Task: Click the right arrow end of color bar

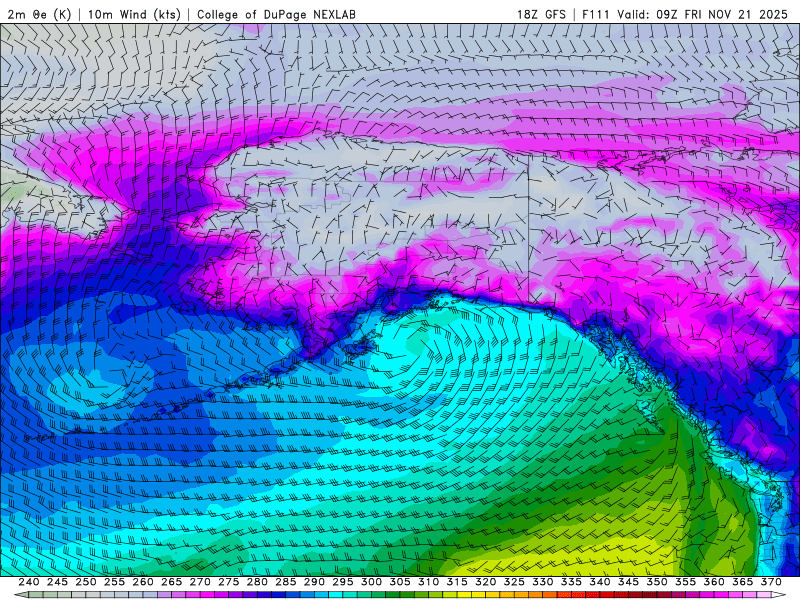Action: [779, 595]
